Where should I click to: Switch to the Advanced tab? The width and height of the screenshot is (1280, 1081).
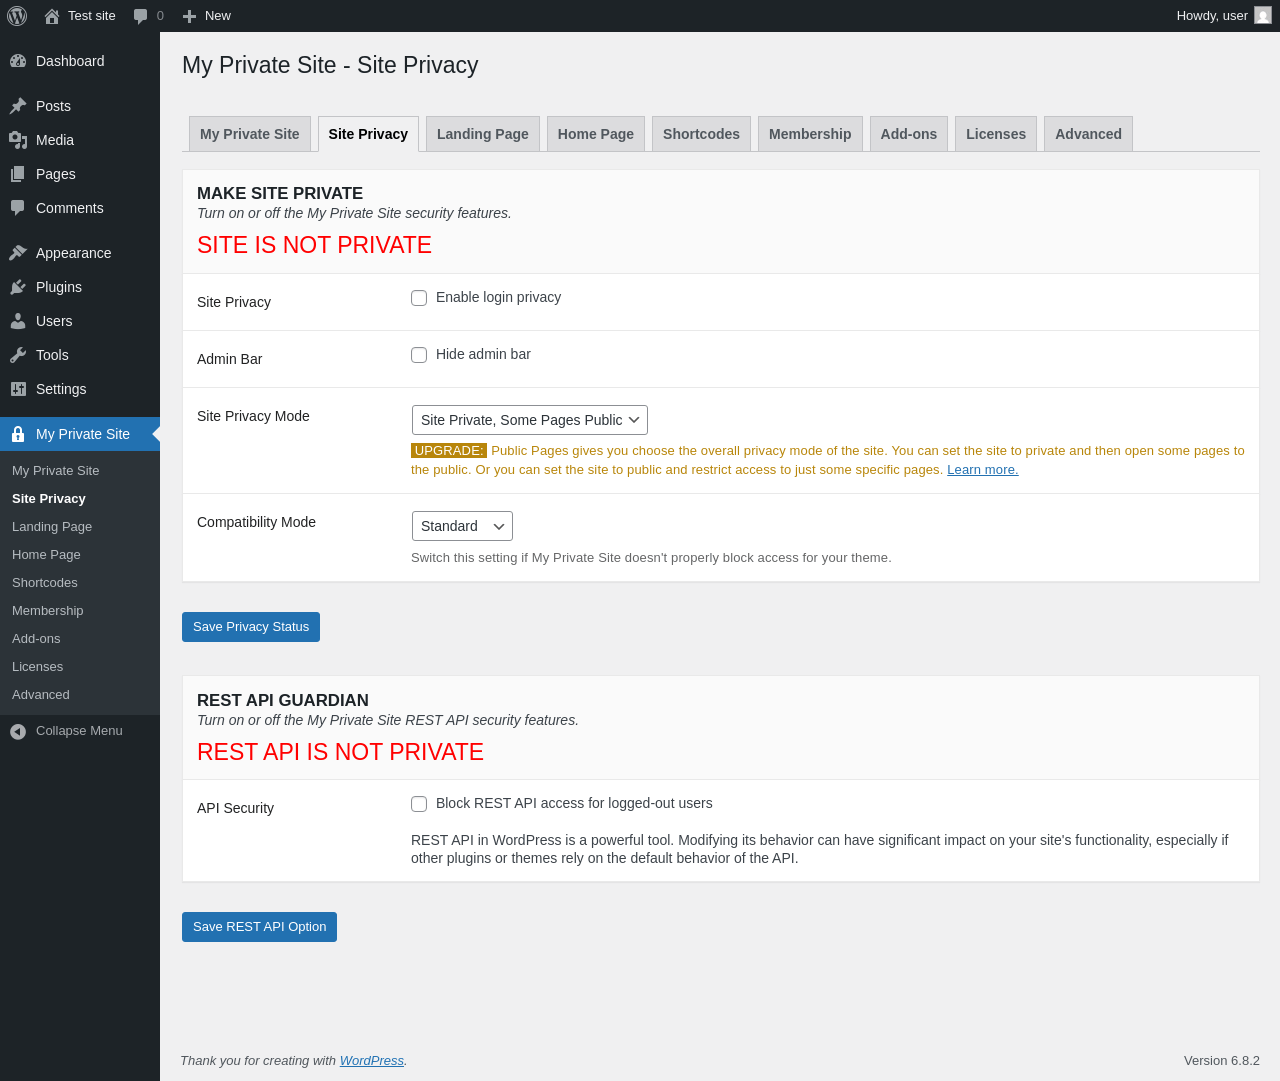1088,134
